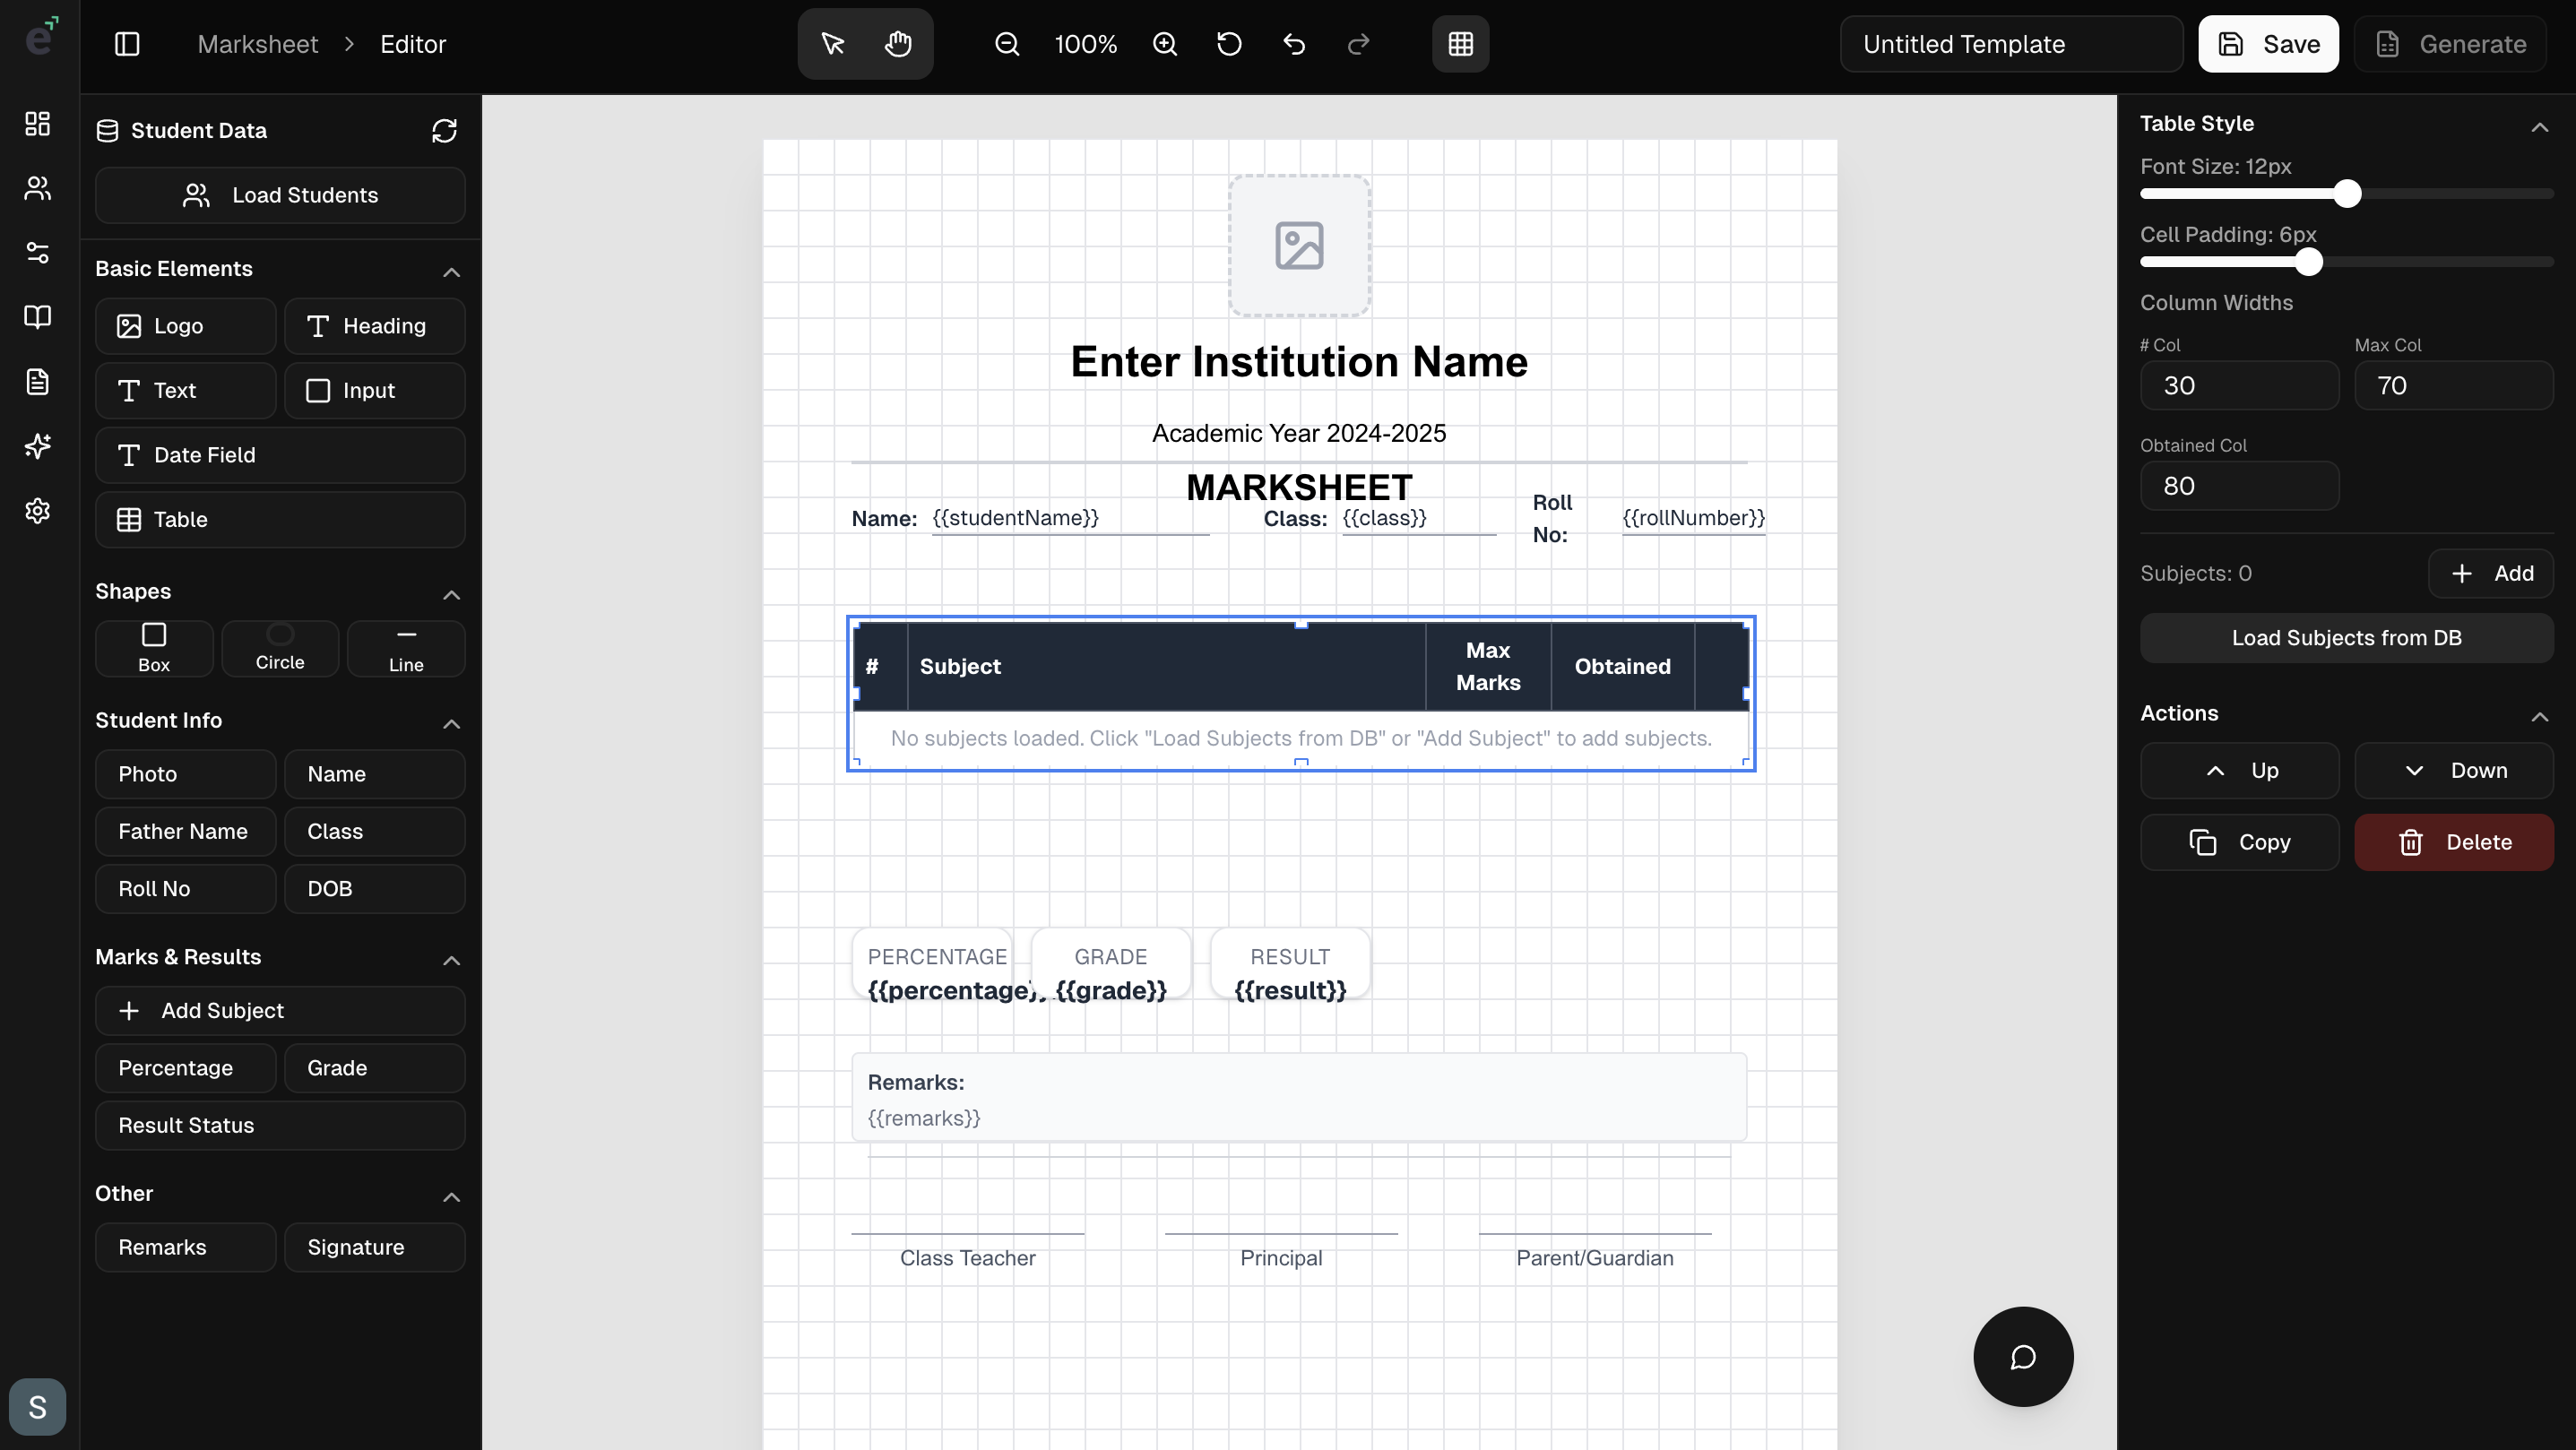Toggle the grid view icon in toolbar
The width and height of the screenshot is (2576, 1450).
pyautogui.click(x=1460, y=44)
